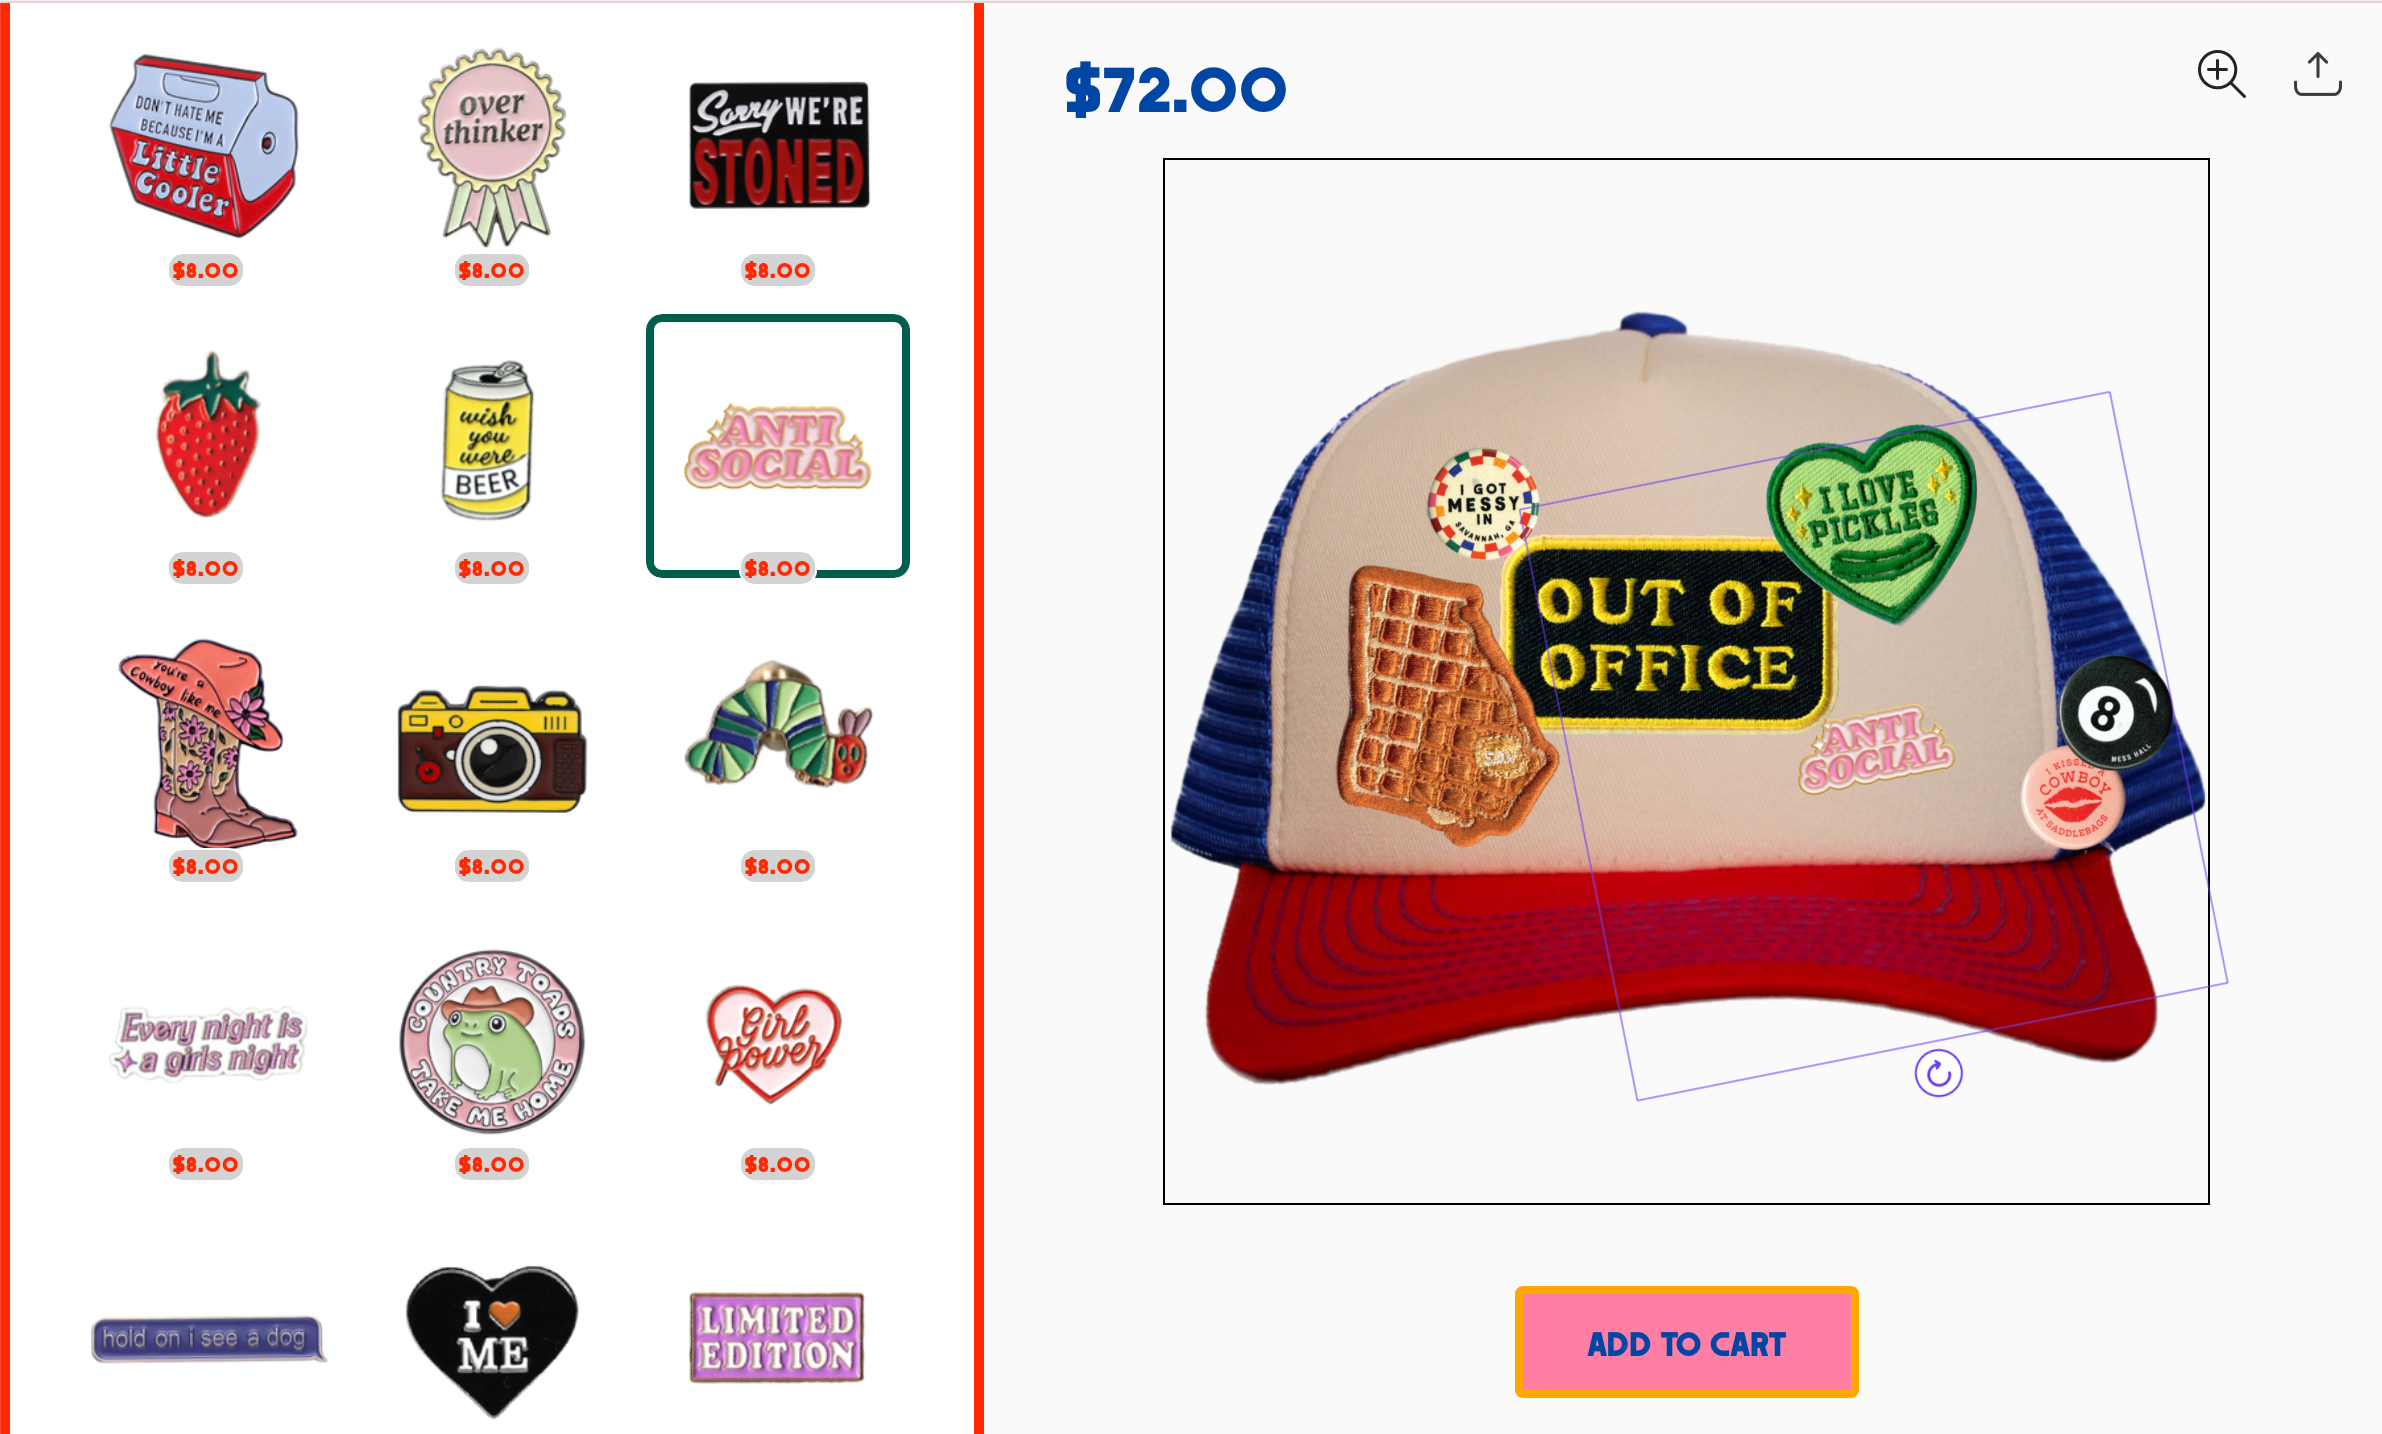The image size is (2382, 1434).
Task: Click the zoom-in magnifier icon
Action: coord(2221,74)
